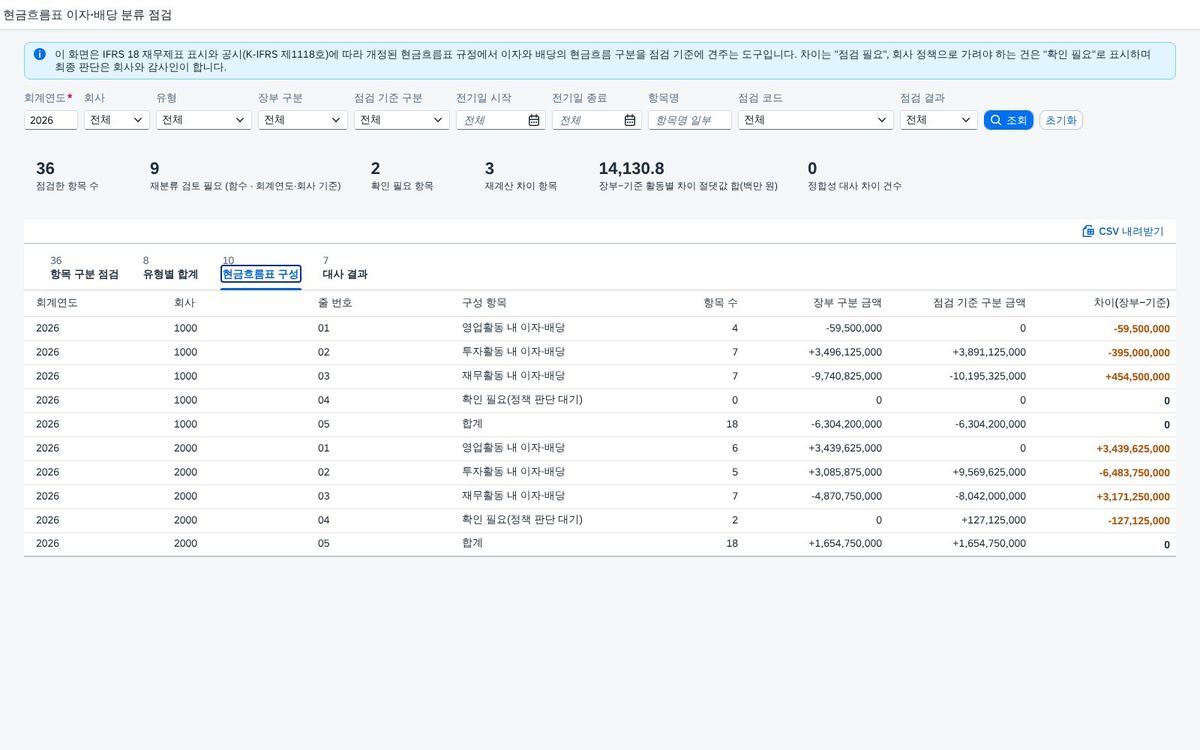Click the -6,483,750,000 difference value

point(1135,472)
